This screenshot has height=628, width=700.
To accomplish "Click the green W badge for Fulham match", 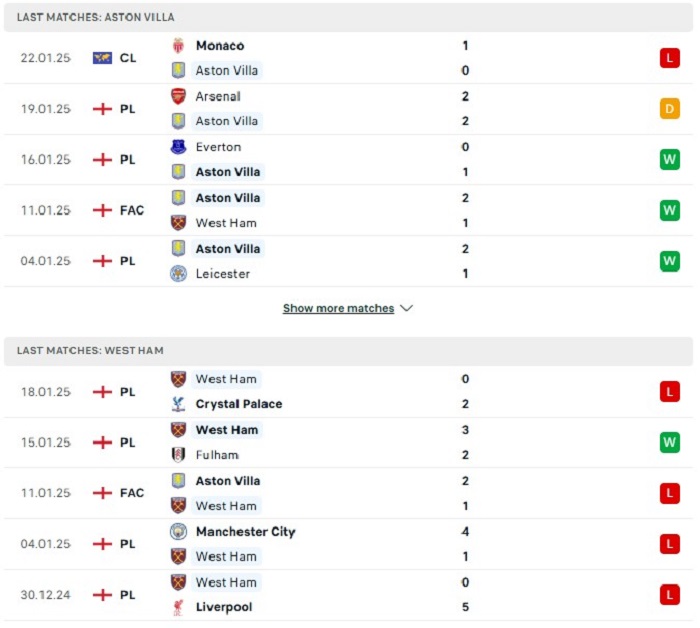I will click(x=670, y=443).
